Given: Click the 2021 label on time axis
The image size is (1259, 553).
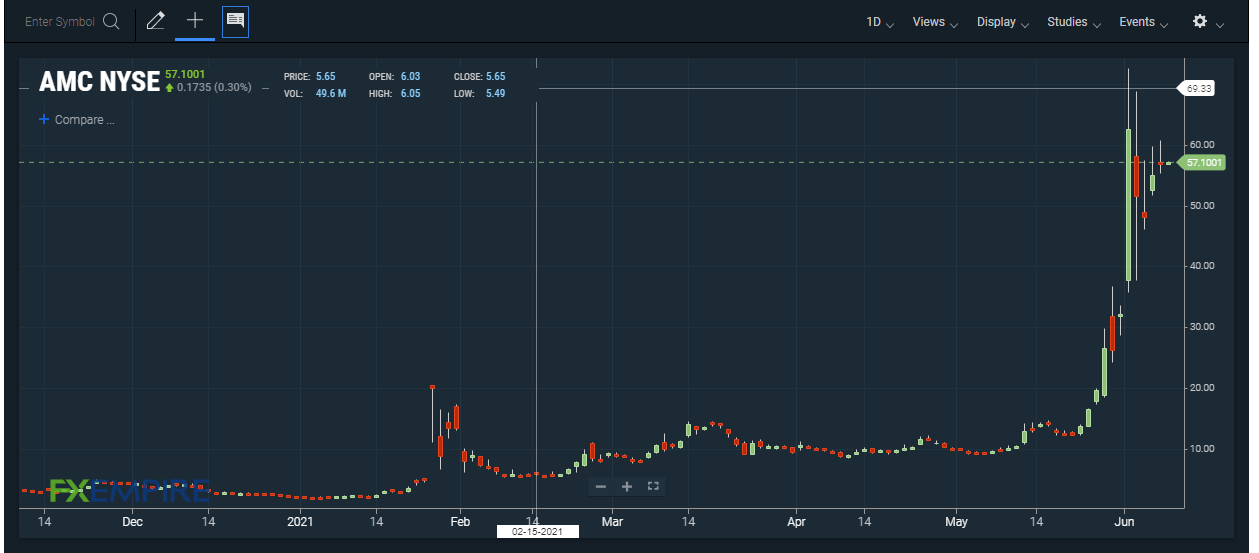Looking at the screenshot, I should (x=301, y=521).
